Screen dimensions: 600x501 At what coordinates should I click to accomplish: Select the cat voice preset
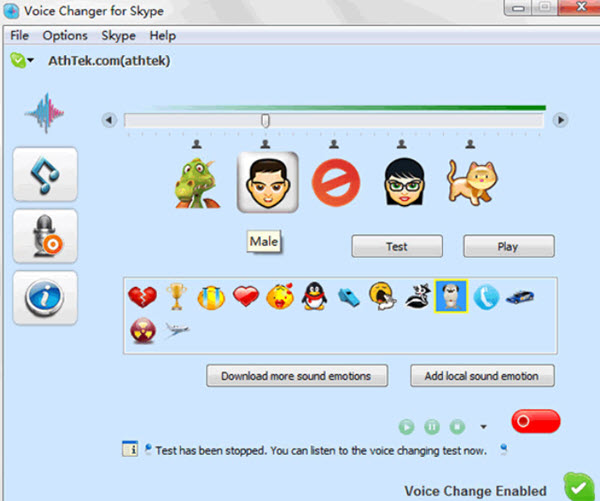click(x=472, y=183)
